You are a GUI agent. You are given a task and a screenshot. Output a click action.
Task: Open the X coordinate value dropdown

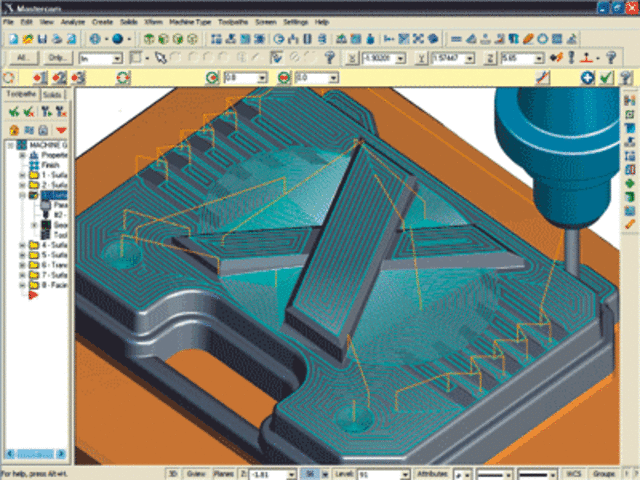pos(400,59)
